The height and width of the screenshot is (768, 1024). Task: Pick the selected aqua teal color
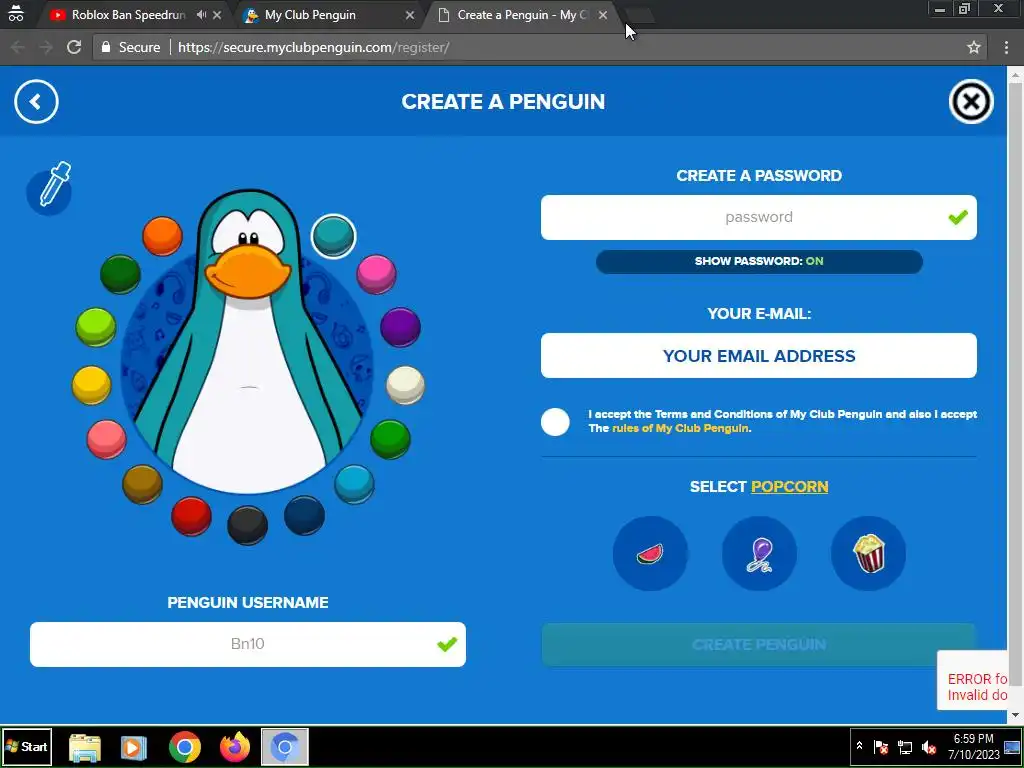coord(334,236)
